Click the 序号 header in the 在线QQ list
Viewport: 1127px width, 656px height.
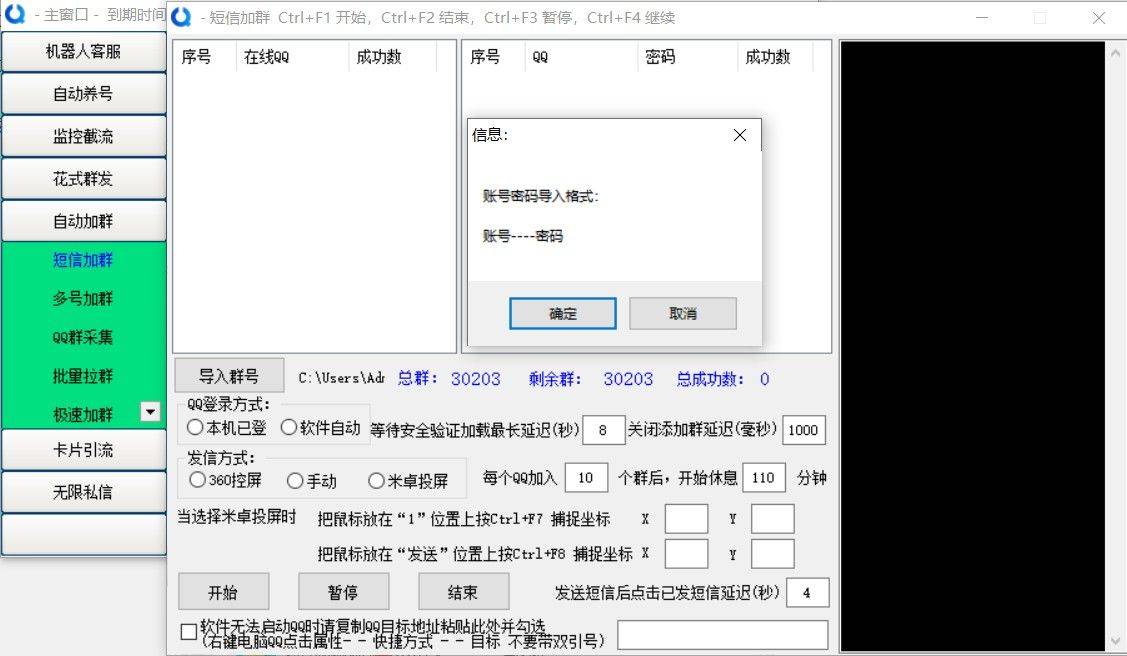pos(205,57)
